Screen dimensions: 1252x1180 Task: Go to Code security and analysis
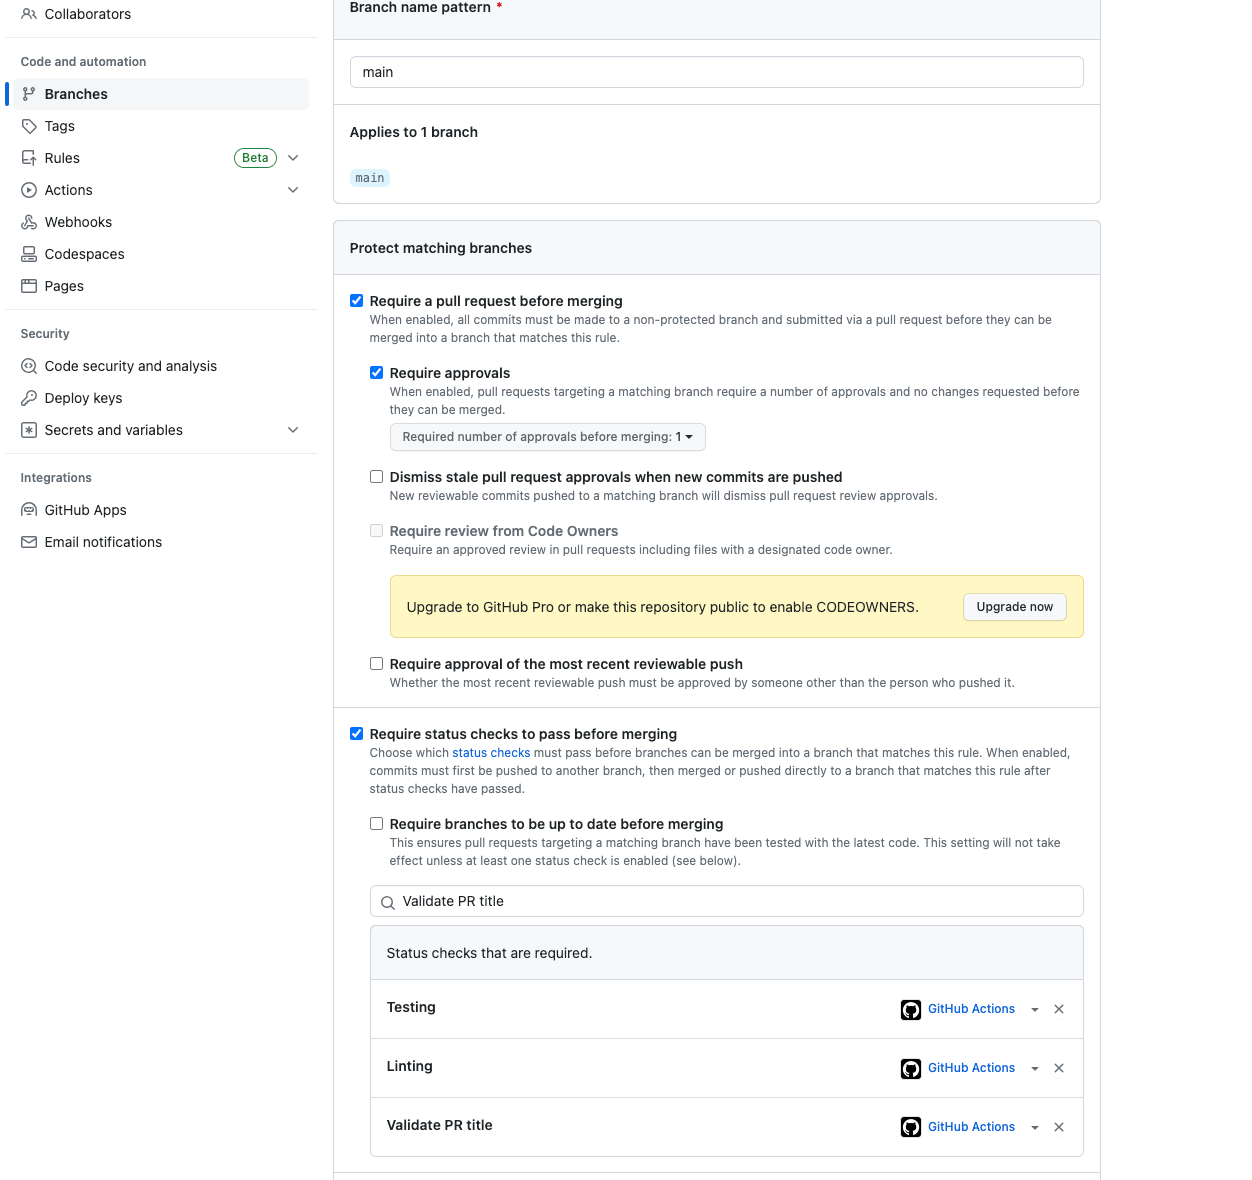[131, 366]
